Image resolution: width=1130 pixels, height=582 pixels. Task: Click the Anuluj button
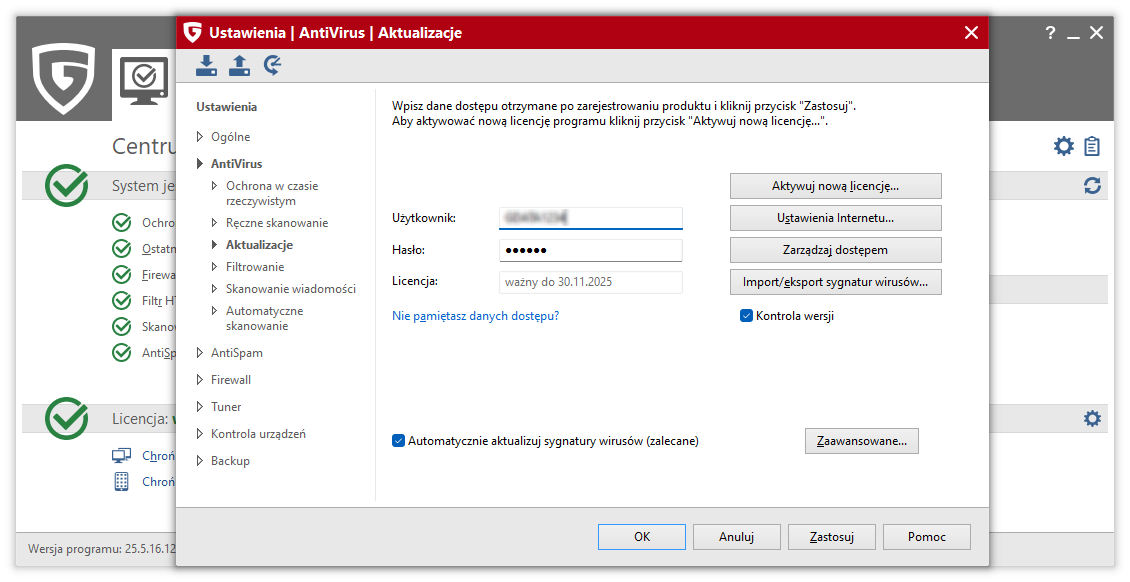pyautogui.click(x=737, y=537)
